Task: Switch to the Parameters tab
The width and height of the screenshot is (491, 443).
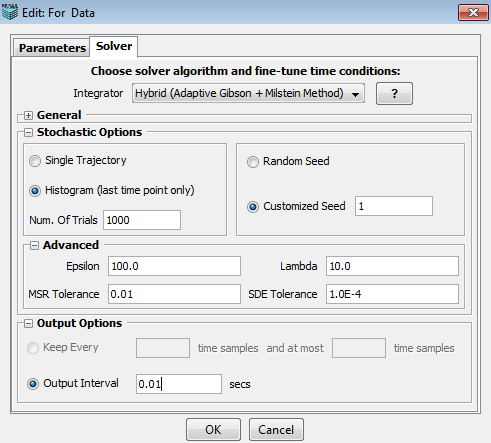Action: 52,48
